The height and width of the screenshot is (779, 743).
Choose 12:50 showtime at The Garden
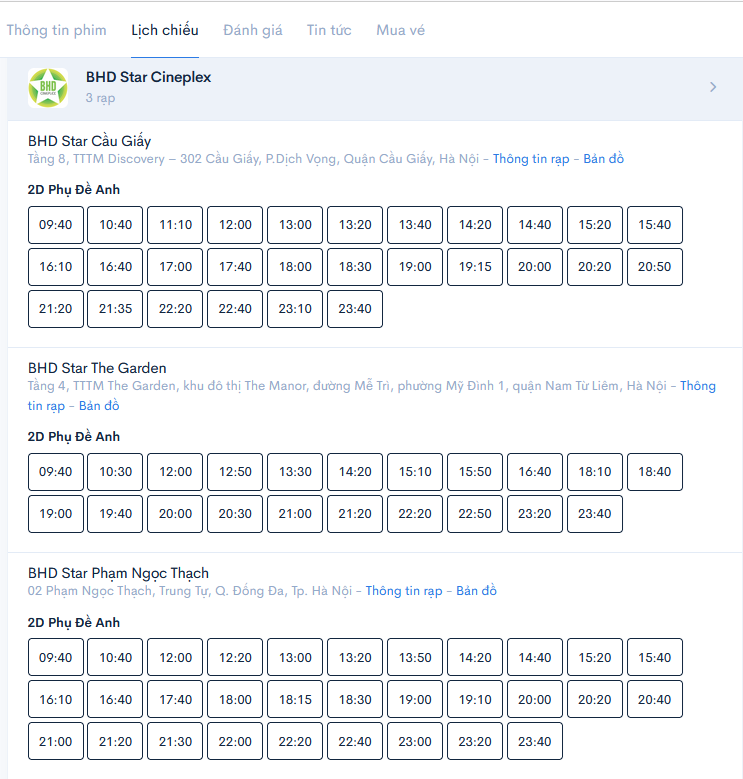point(235,471)
